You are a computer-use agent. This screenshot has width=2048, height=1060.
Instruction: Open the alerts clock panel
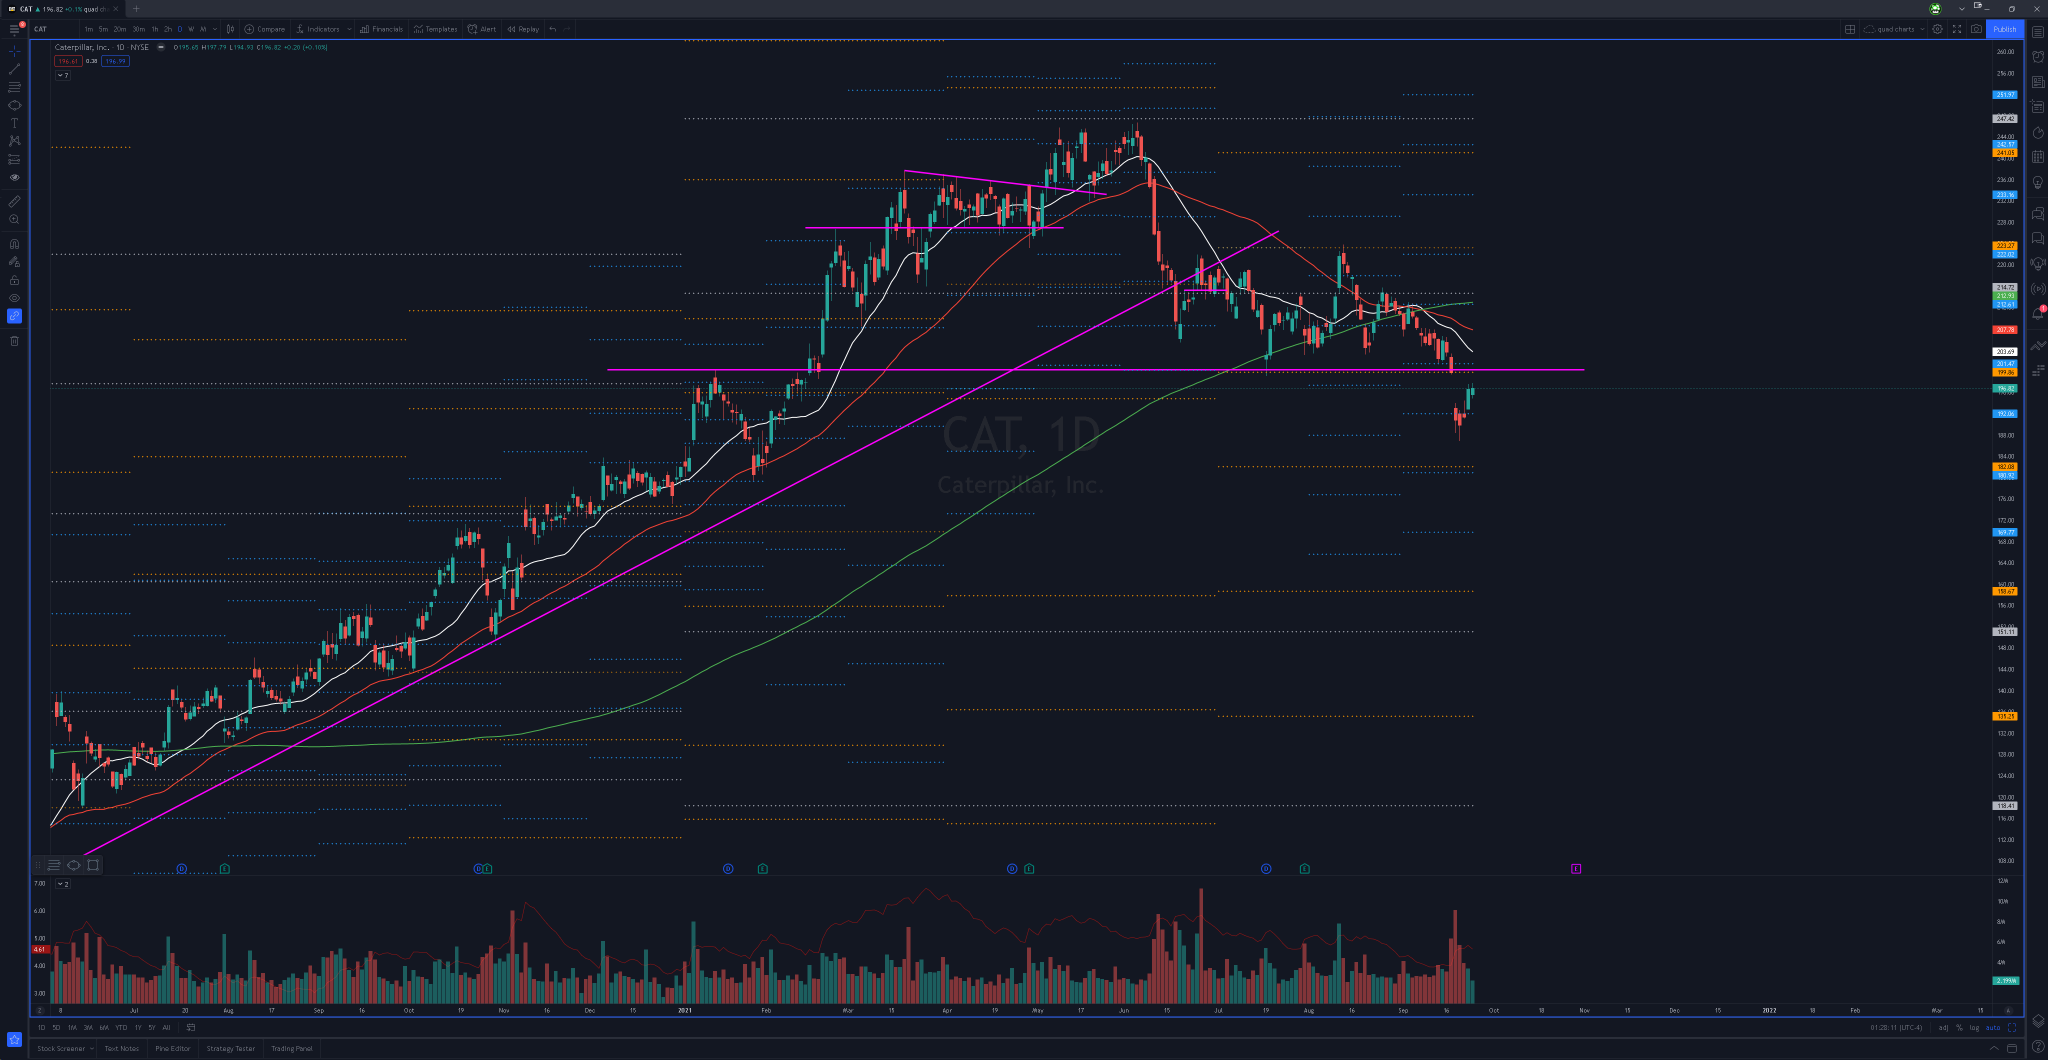coord(2038,56)
